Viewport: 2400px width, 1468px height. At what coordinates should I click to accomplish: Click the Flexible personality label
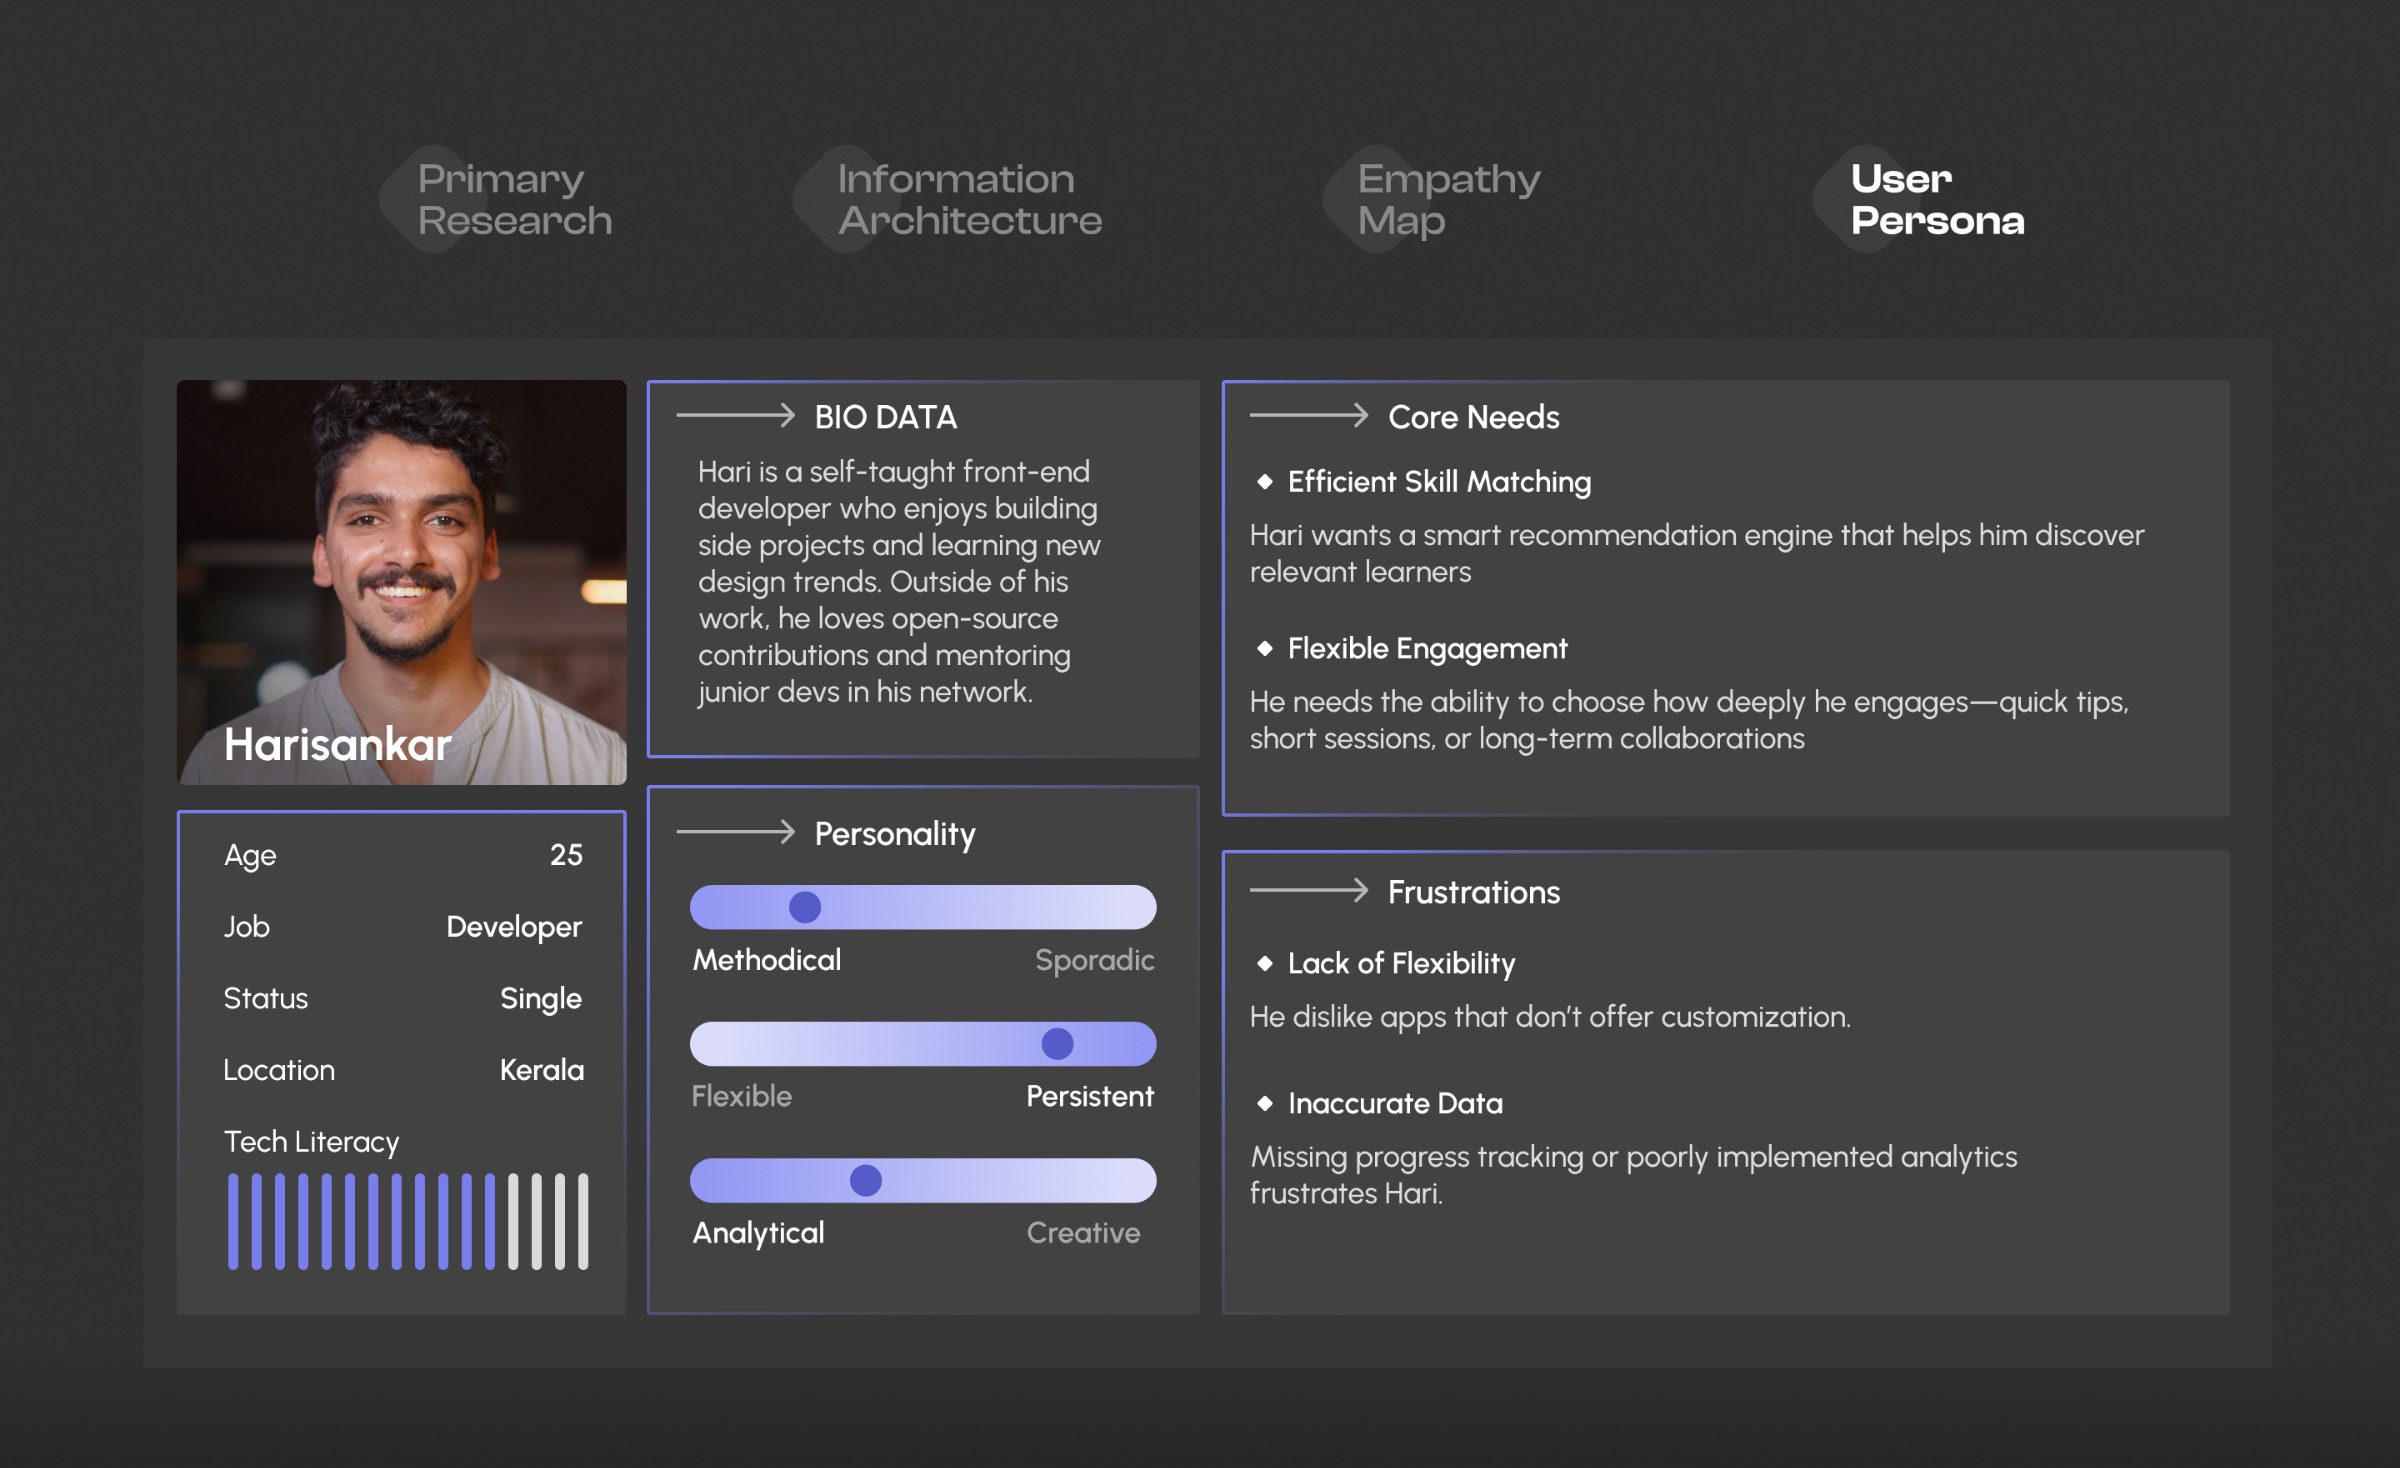click(x=742, y=1096)
